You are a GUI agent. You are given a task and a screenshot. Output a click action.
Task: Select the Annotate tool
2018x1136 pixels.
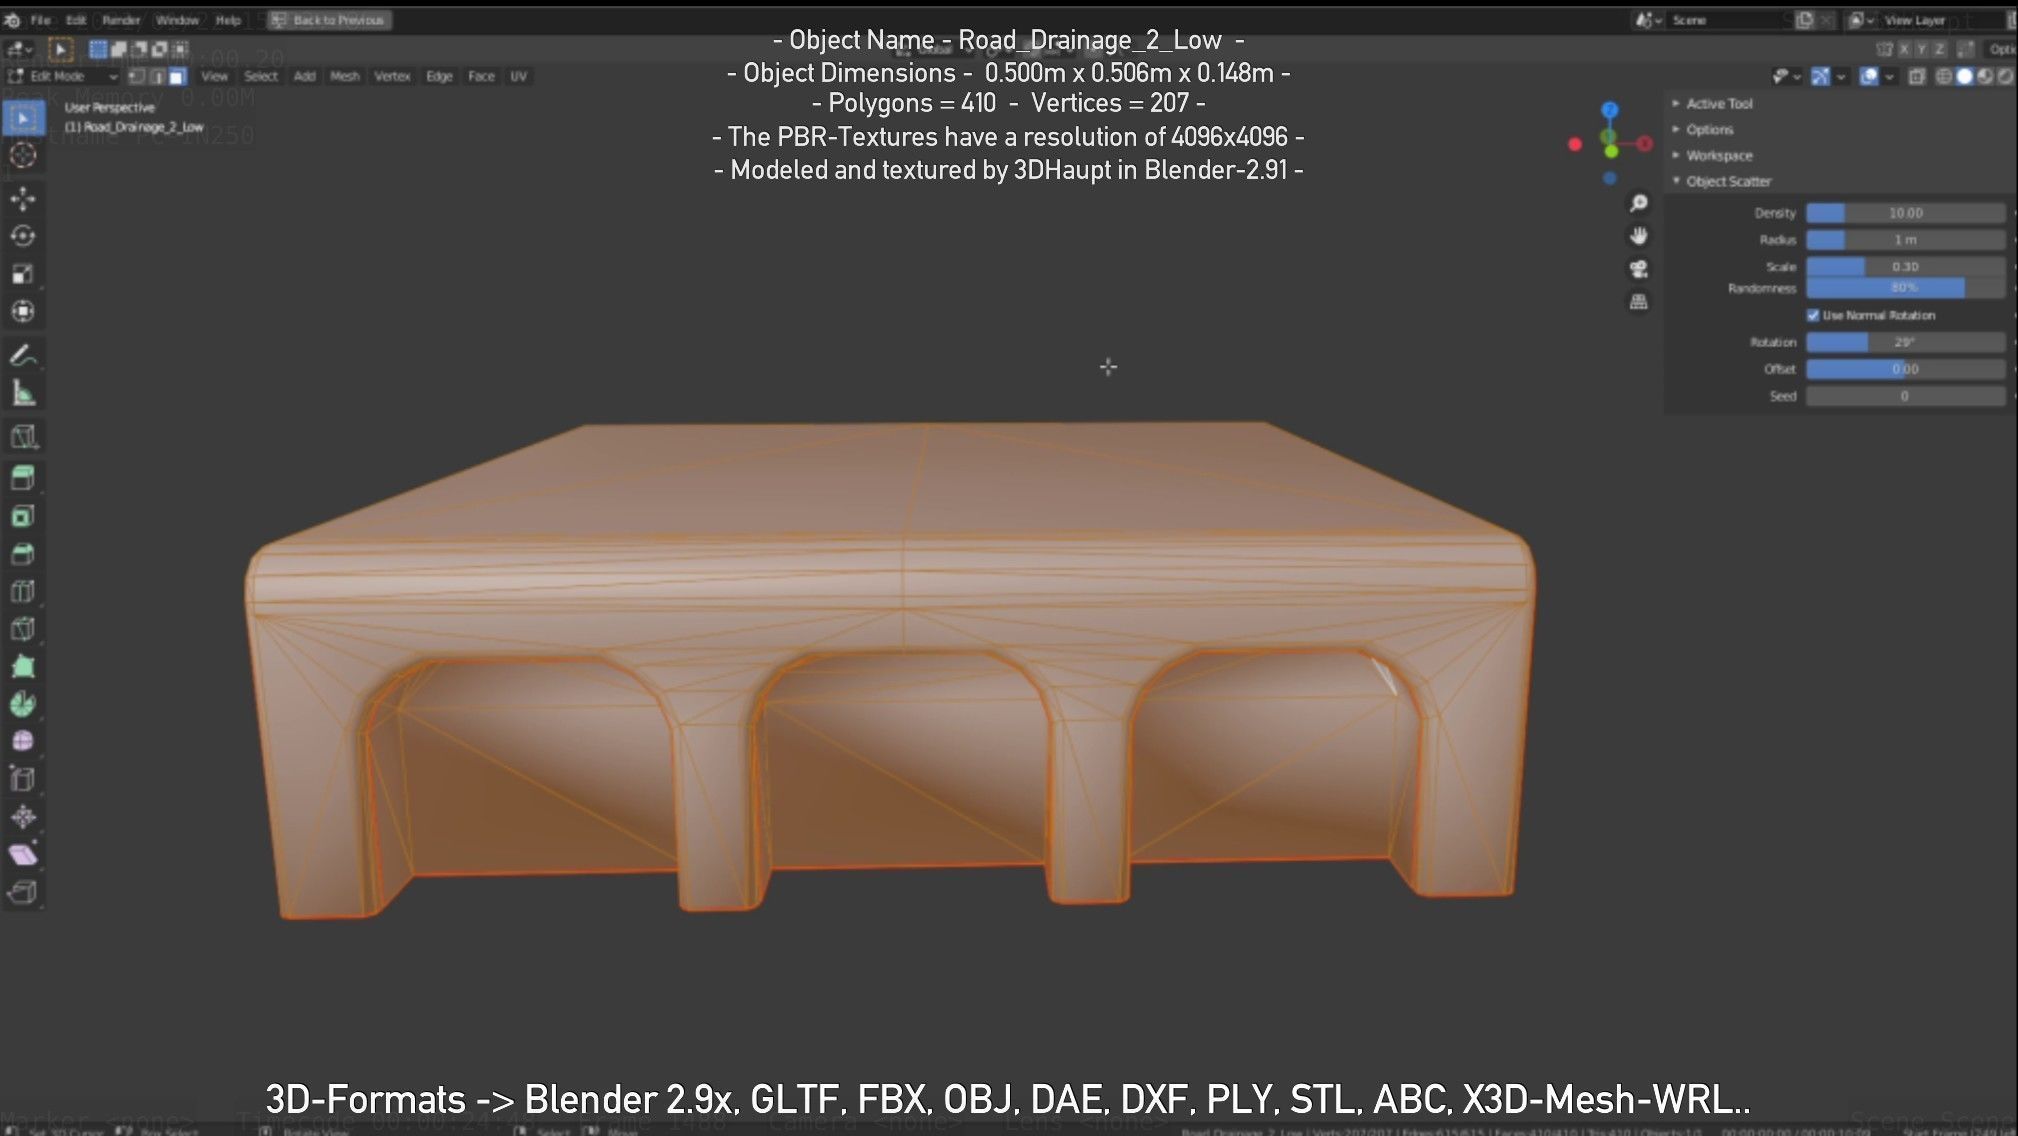pos(23,355)
